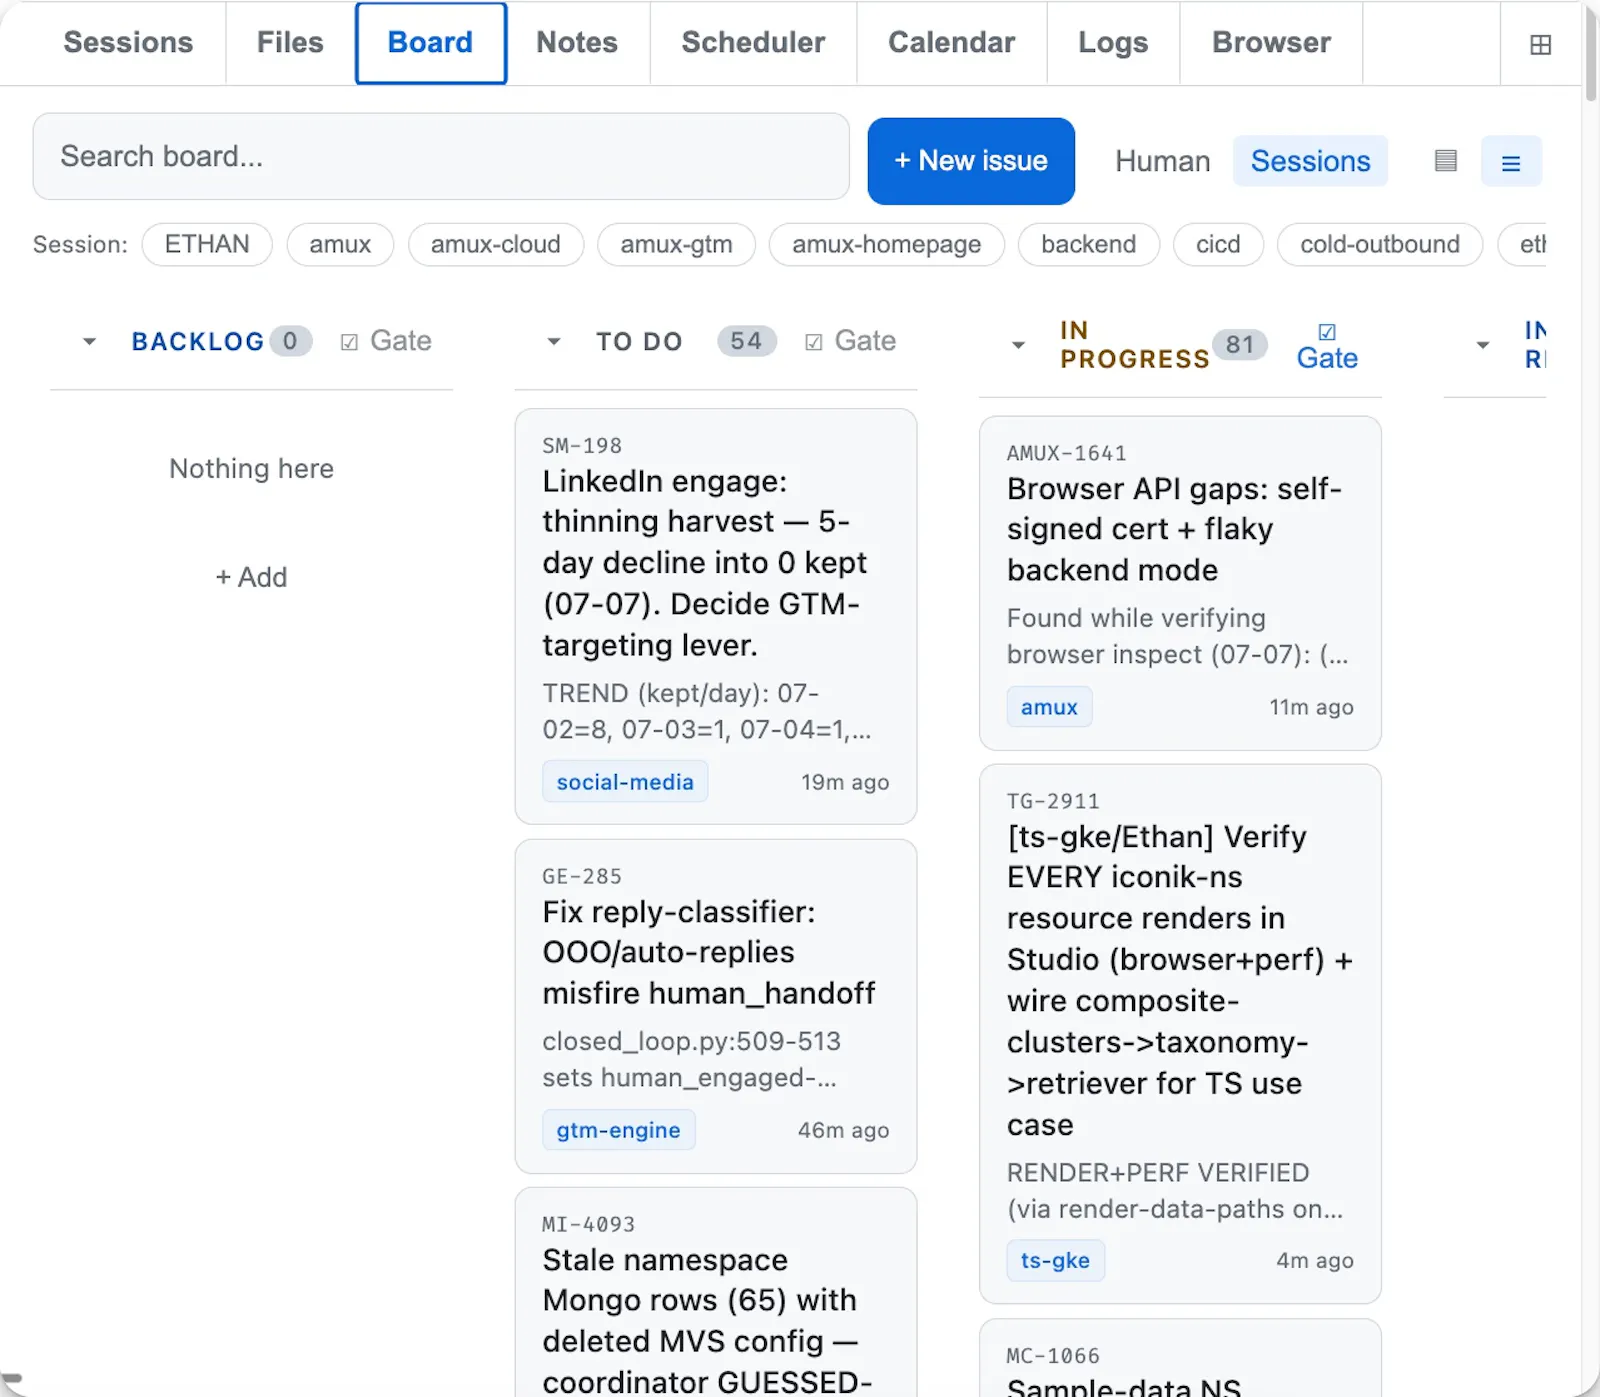The width and height of the screenshot is (1600, 1397).
Task: Click the gtm-engine tag on GE-285
Action: (618, 1130)
